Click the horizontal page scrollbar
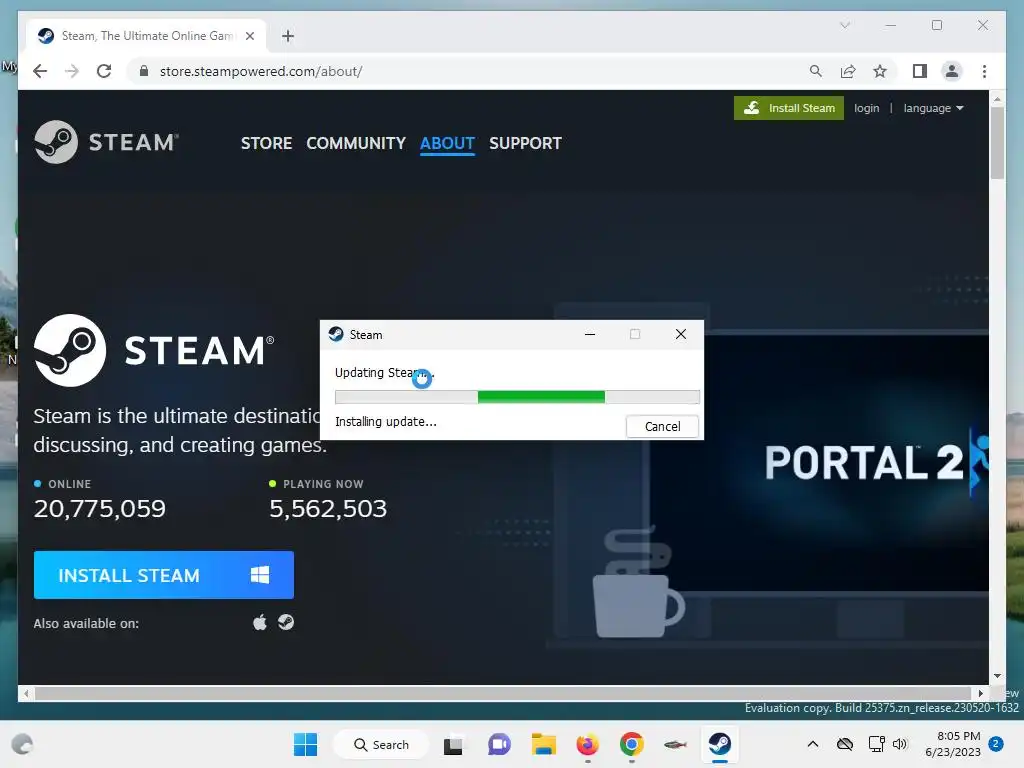Viewport: 1024px width, 768px height. click(x=503, y=694)
